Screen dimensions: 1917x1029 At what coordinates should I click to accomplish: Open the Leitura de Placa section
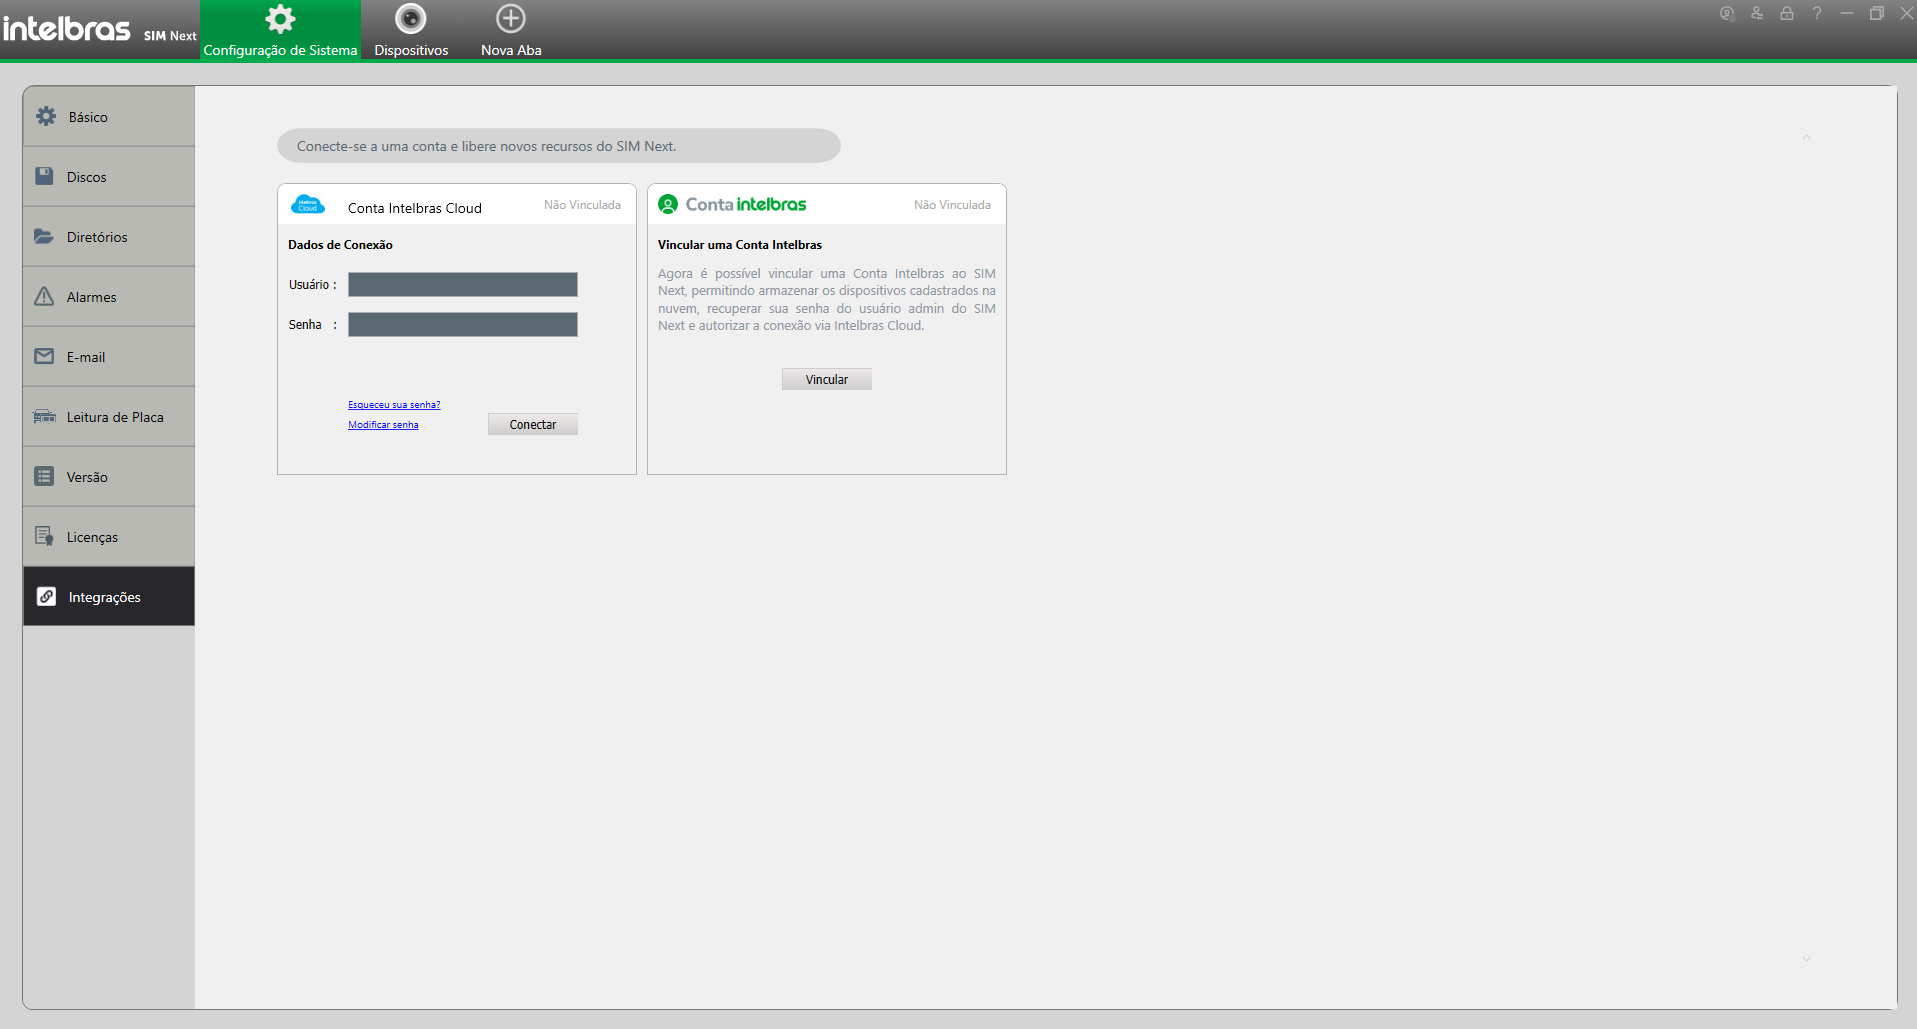tap(109, 417)
